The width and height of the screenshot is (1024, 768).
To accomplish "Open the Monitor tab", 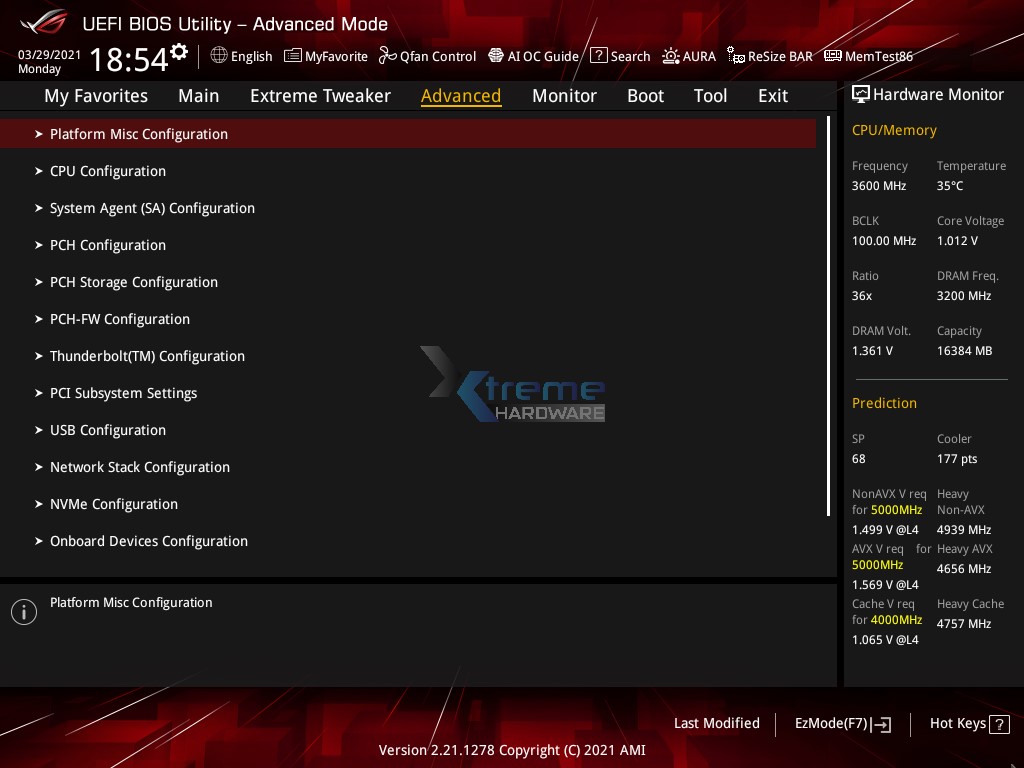I will coord(564,95).
